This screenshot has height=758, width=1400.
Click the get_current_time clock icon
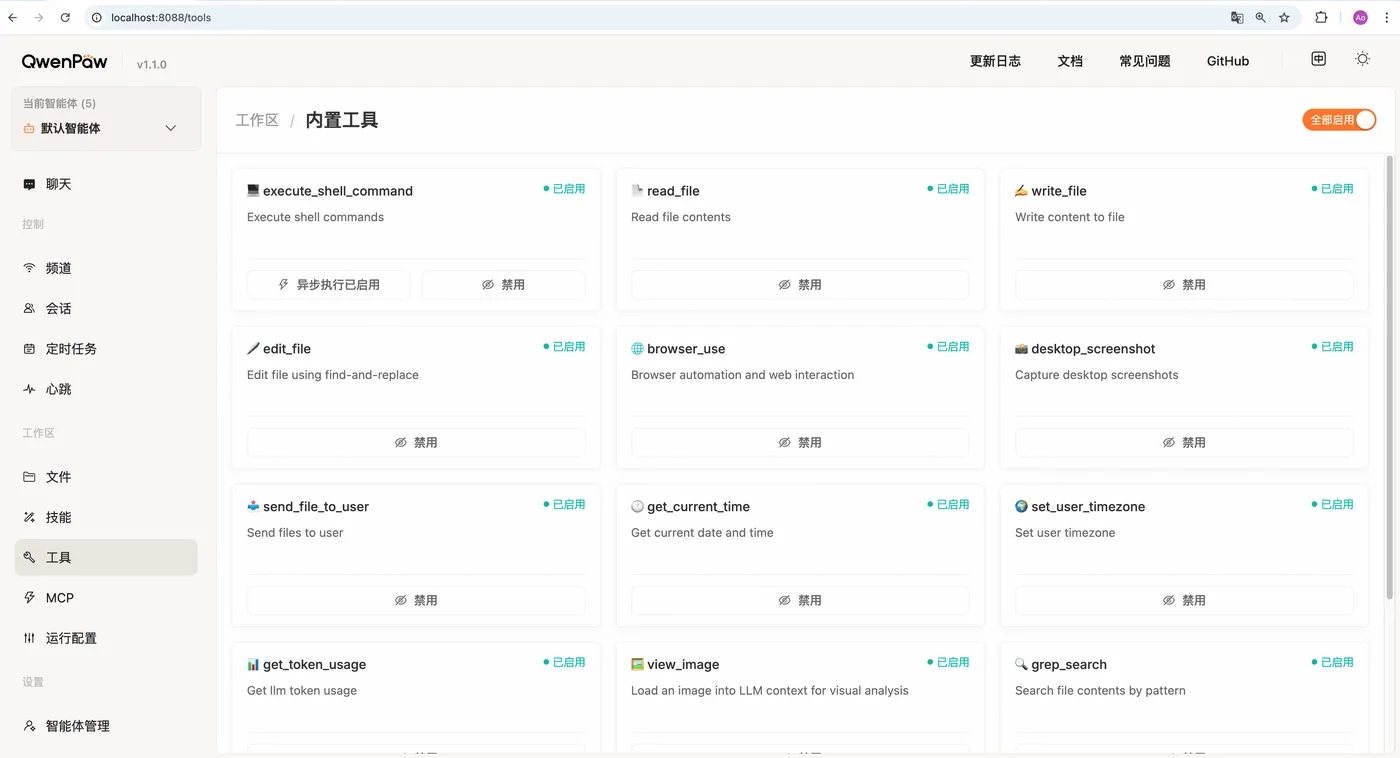(x=637, y=506)
